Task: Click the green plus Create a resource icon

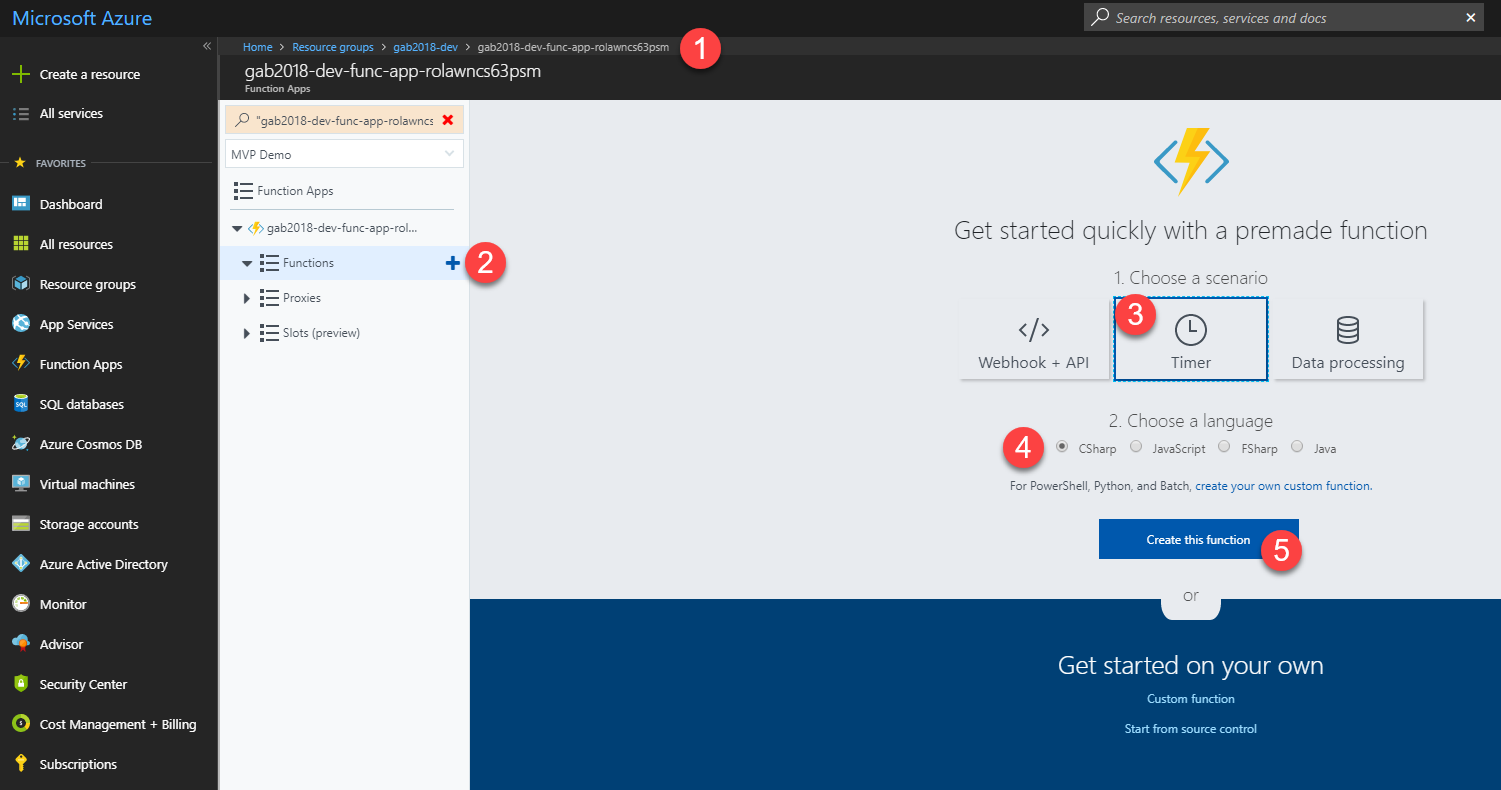Action: click(20, 74)
